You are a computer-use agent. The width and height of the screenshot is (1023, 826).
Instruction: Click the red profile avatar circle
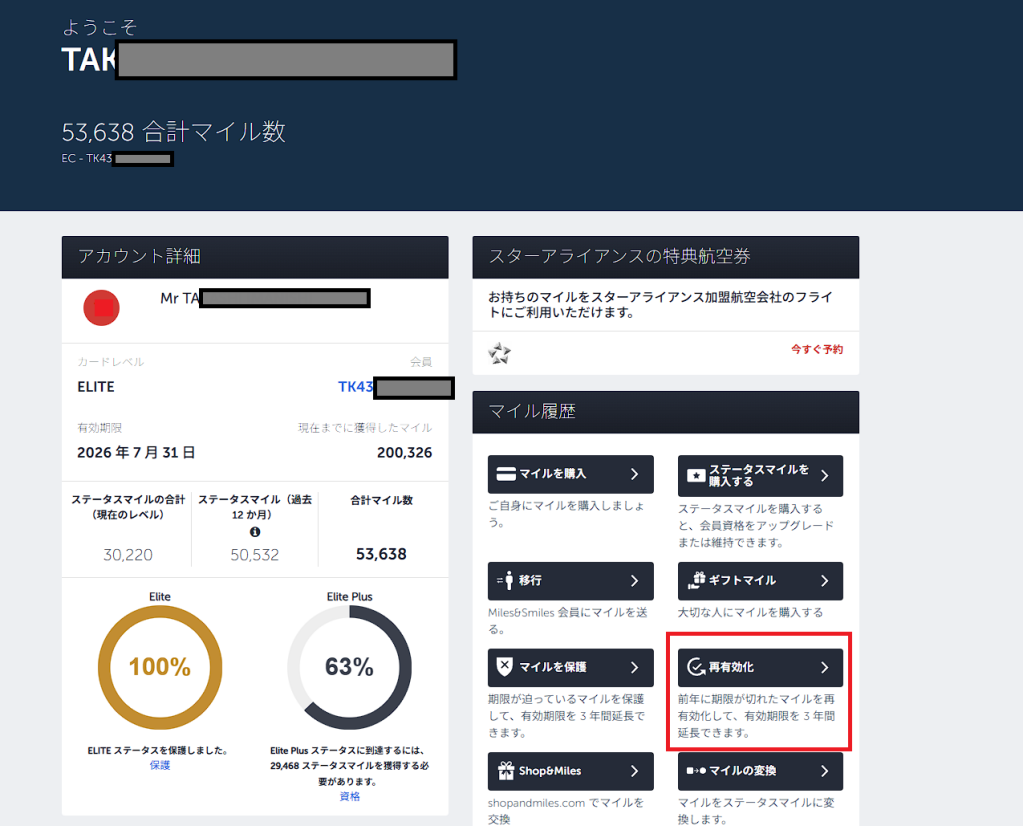(102, 308)
